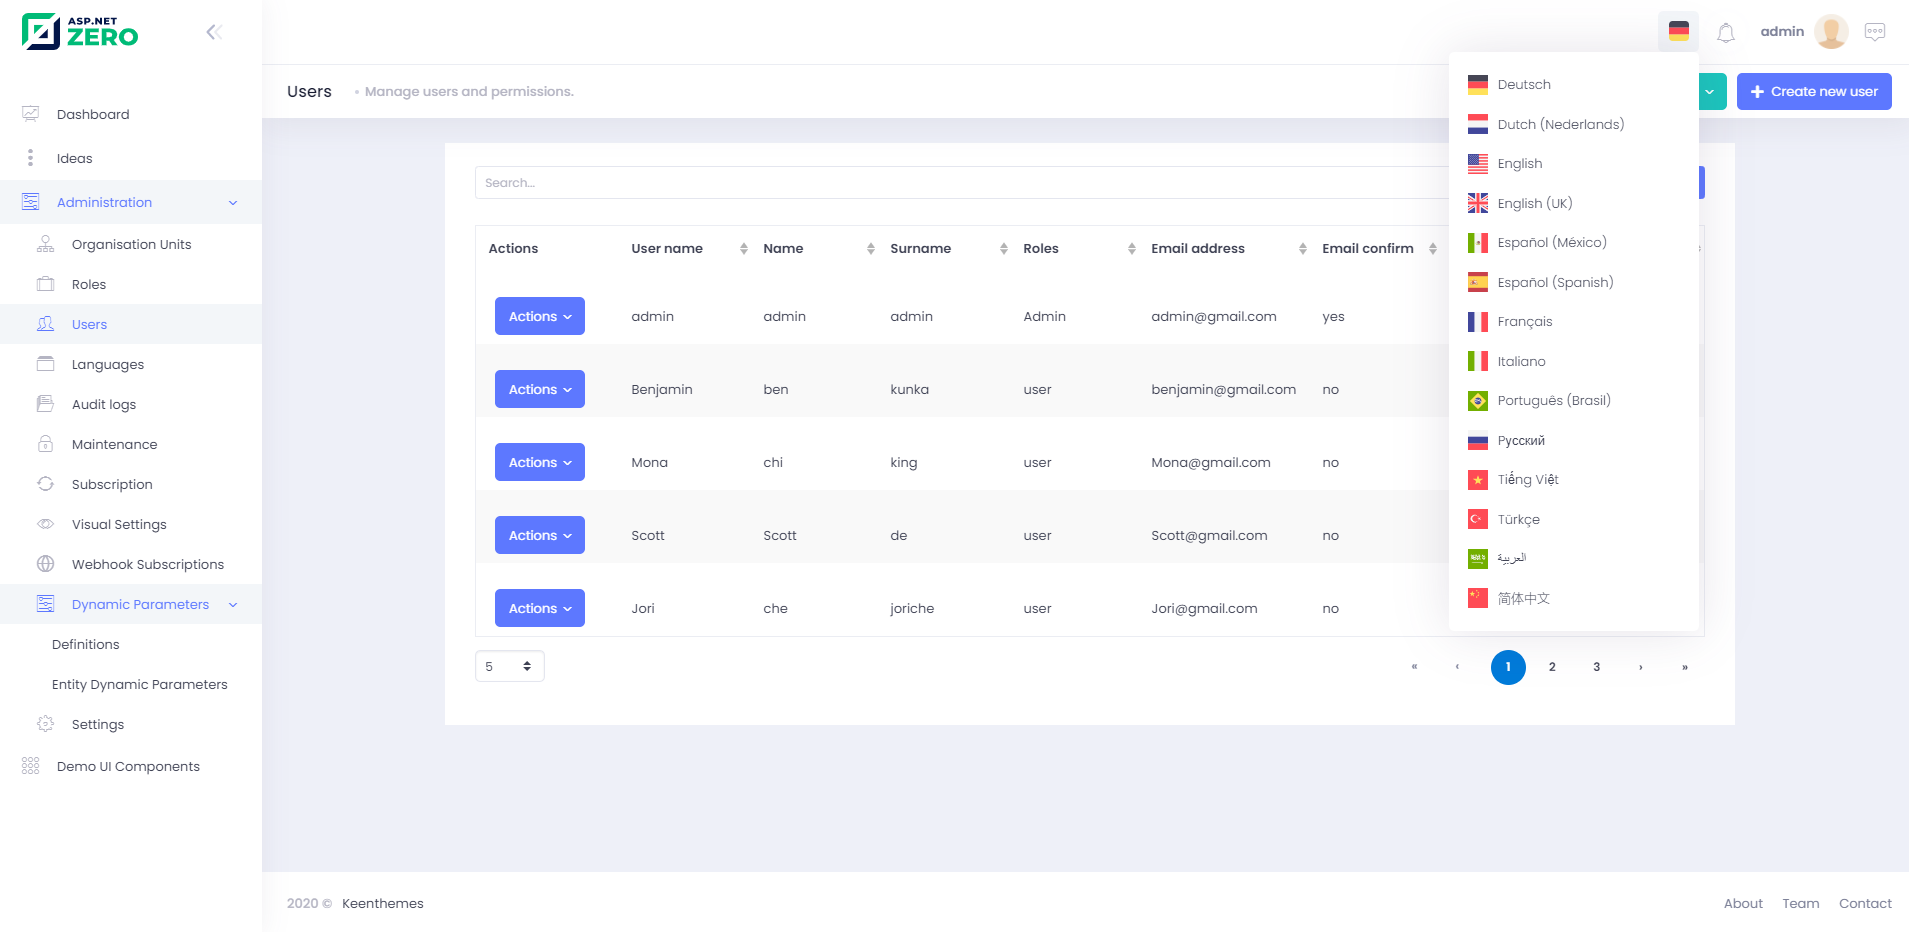Collapse the Dynamic Parameters submenu
Viewport: 1909px width, 932px height.
click(x=232, y=604)
